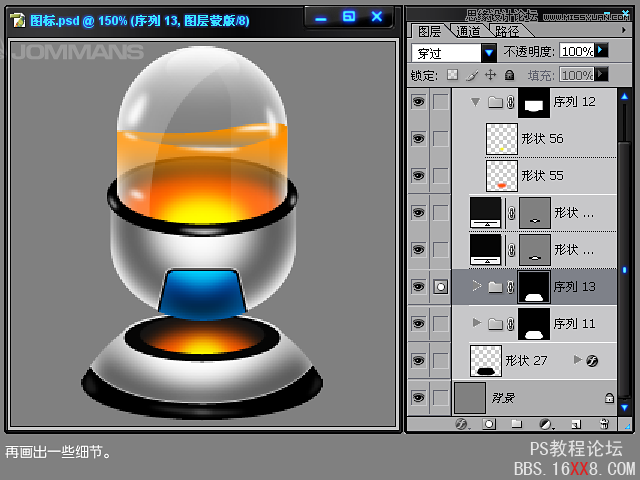Switch to the 路径 tab
640x480 pixels.
click(x=507, y=31)
